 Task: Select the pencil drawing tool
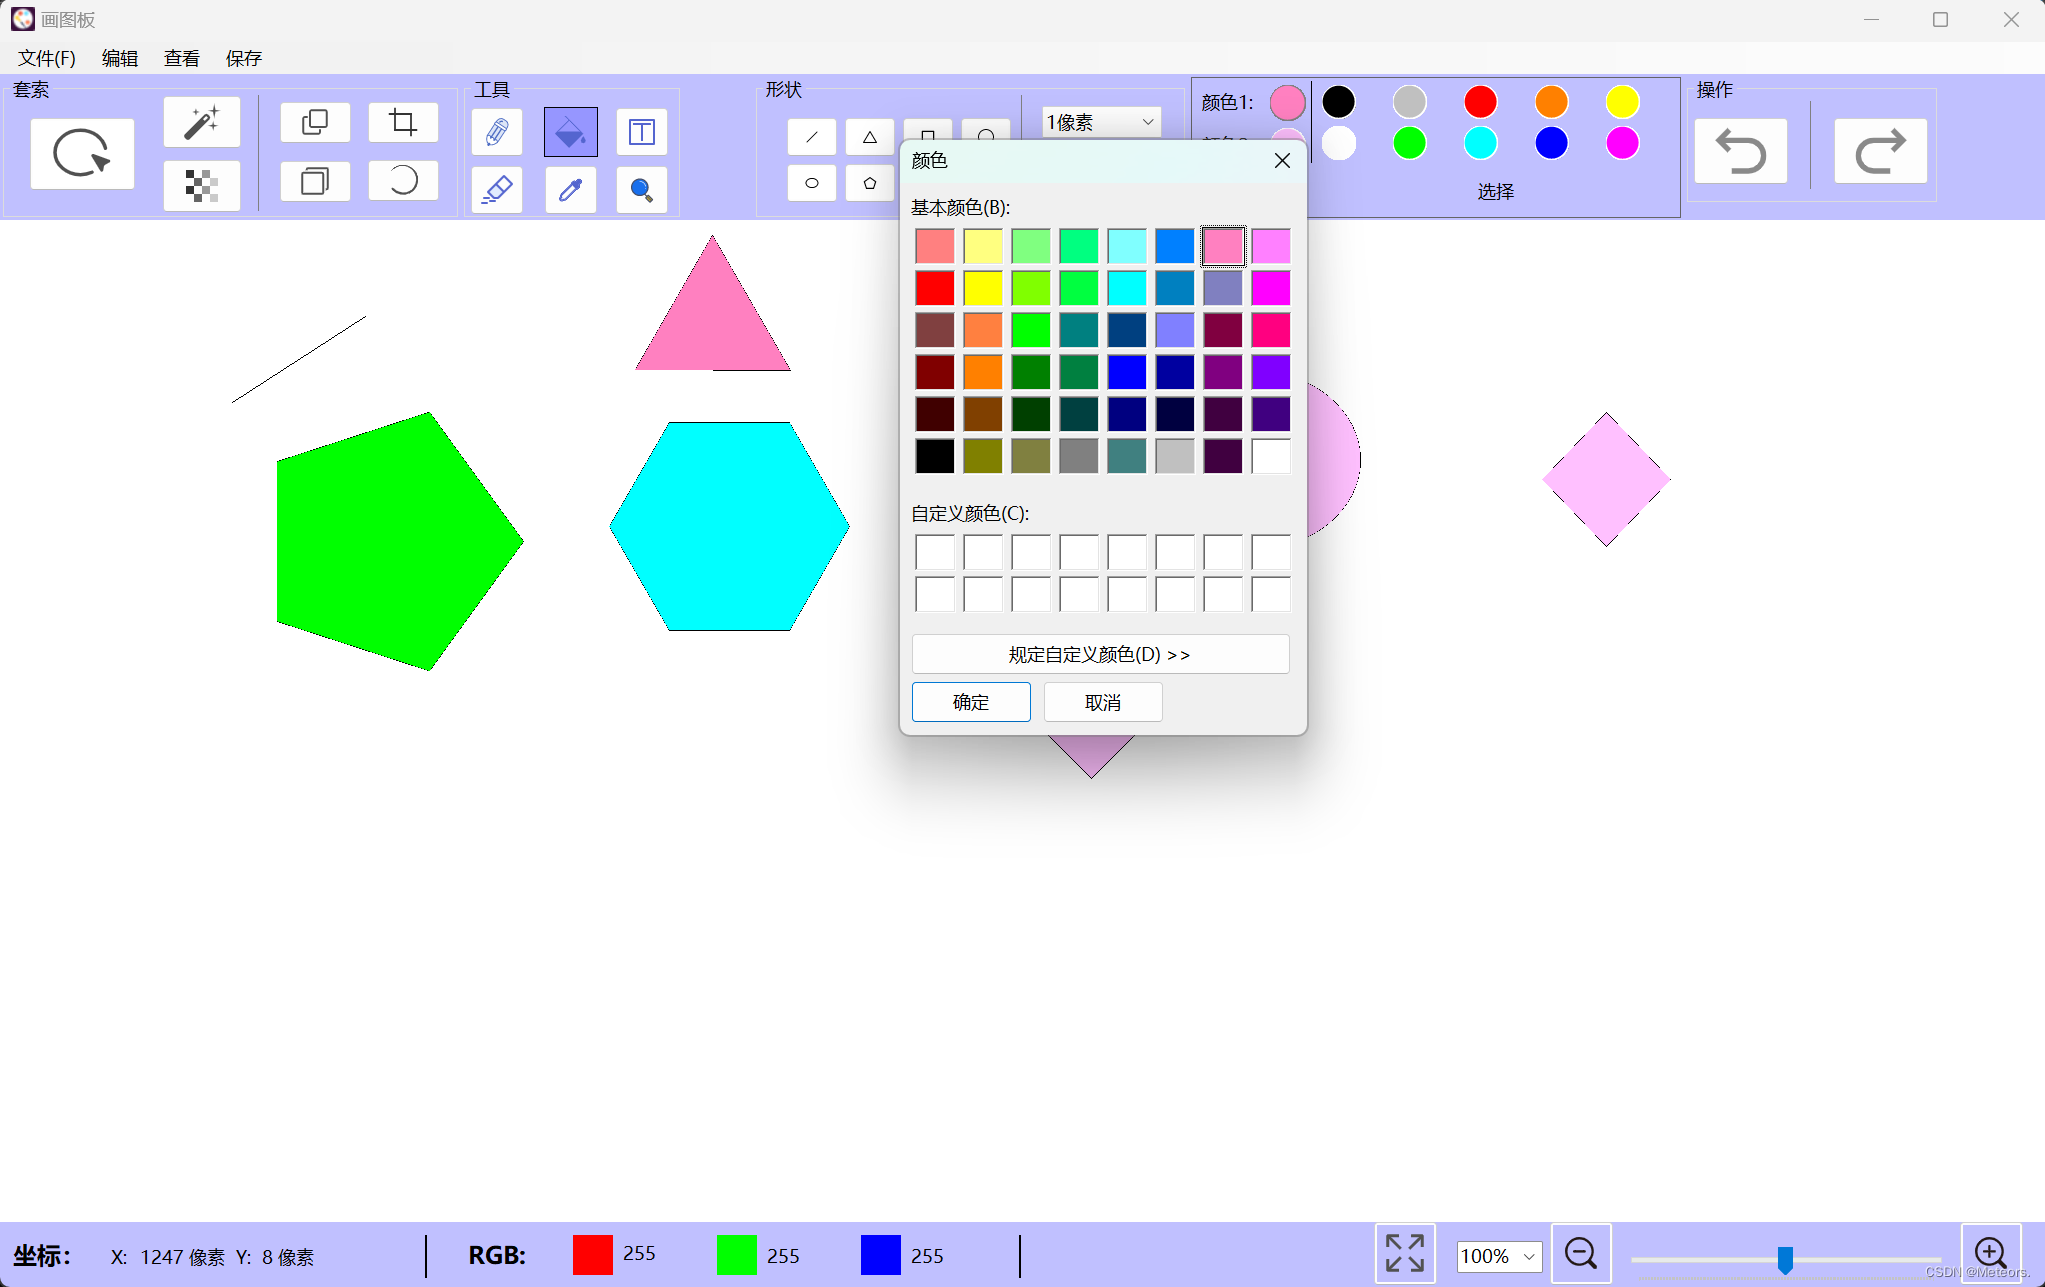497,132
